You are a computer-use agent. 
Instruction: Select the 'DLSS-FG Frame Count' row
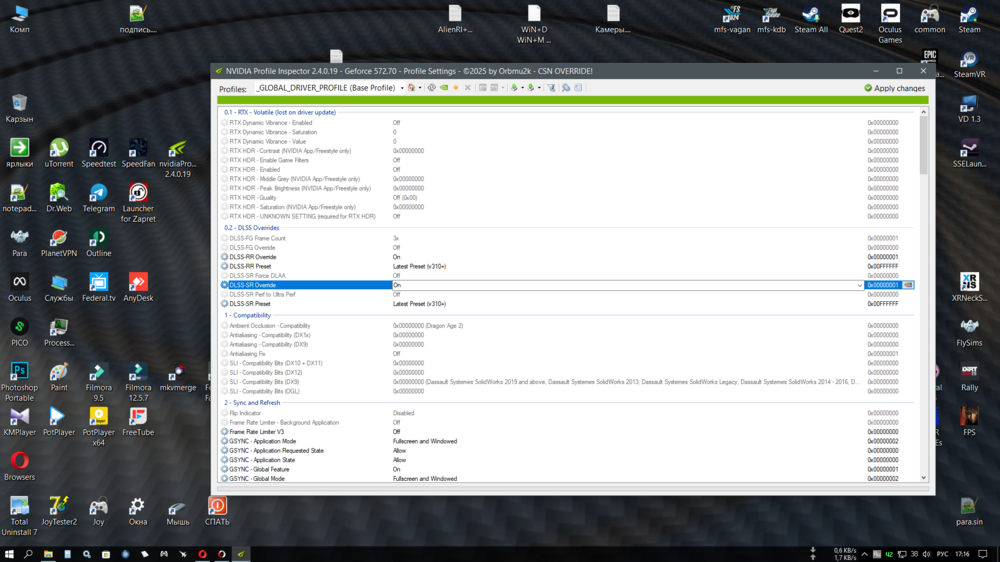(568, 238)
